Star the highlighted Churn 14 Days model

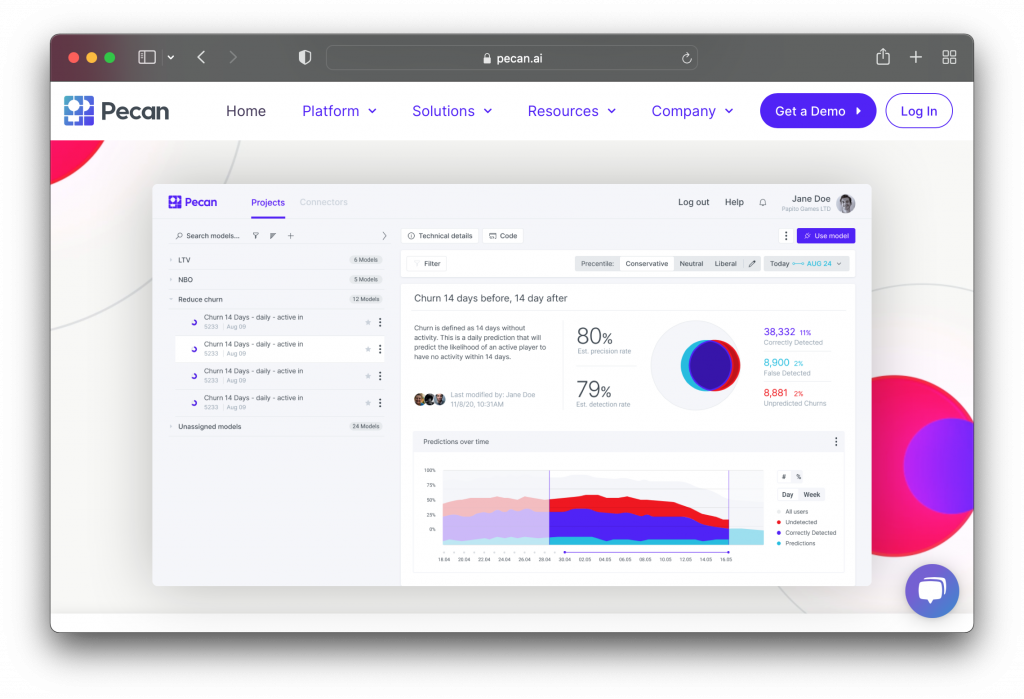(x=368, y=349)
